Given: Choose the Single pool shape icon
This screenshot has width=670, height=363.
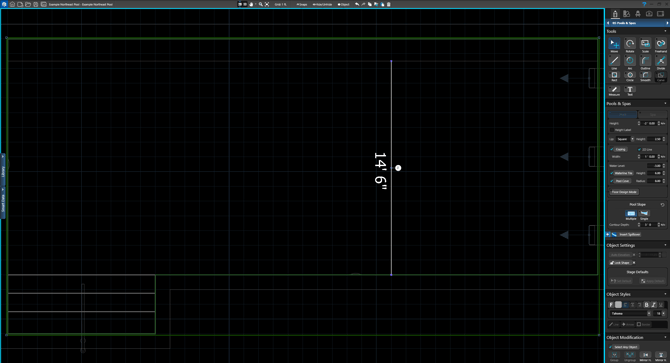Looking at the screenshot, I should click(644, 214).
